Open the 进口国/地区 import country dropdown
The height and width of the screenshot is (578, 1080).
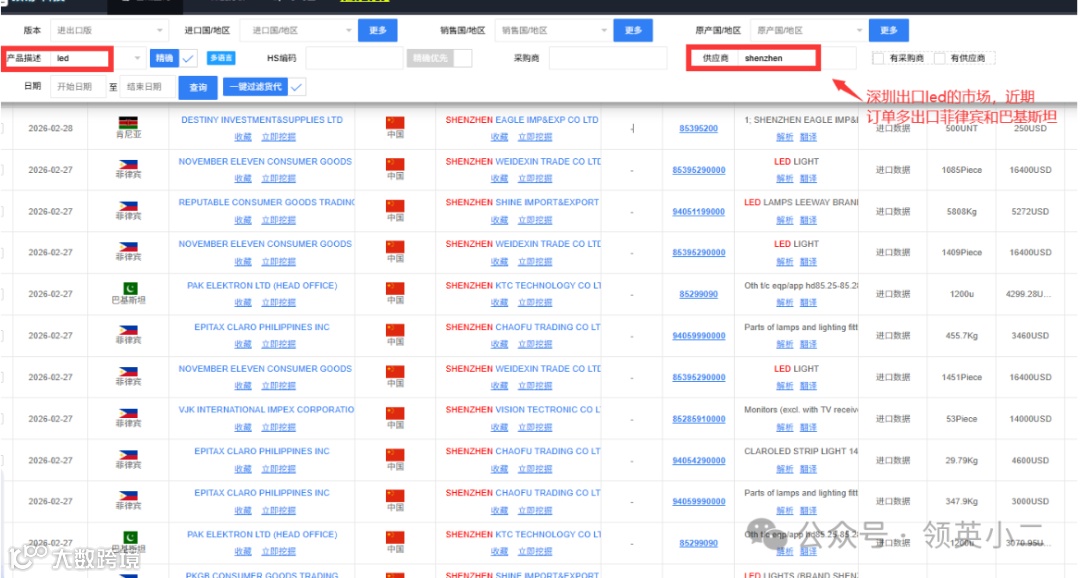point(298,30)
